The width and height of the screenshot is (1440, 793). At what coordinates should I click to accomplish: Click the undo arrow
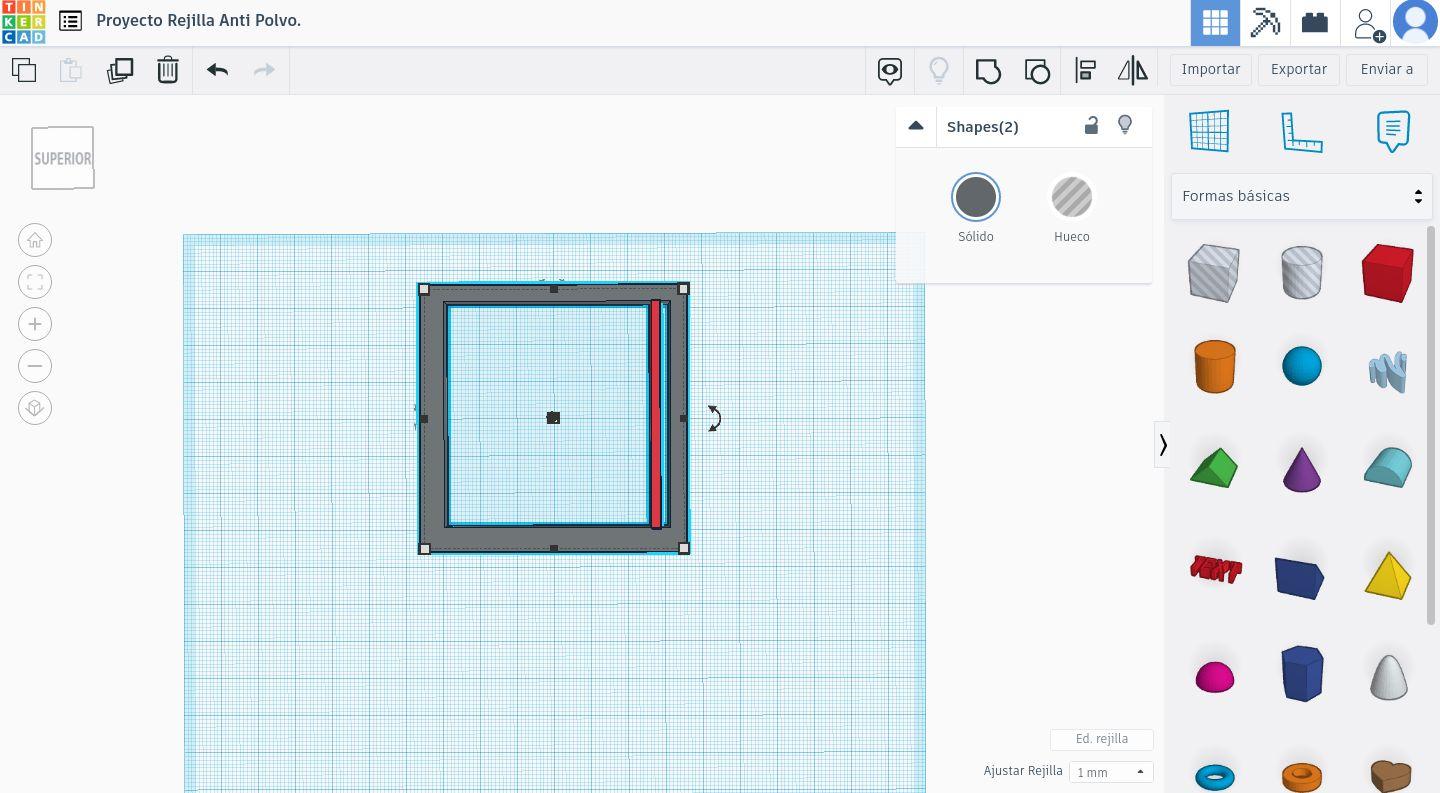217,70
